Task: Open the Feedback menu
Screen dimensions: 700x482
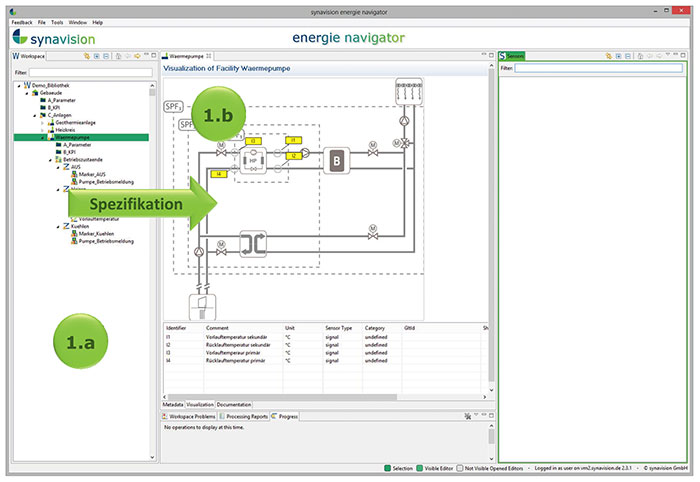Action: [22, 22]
